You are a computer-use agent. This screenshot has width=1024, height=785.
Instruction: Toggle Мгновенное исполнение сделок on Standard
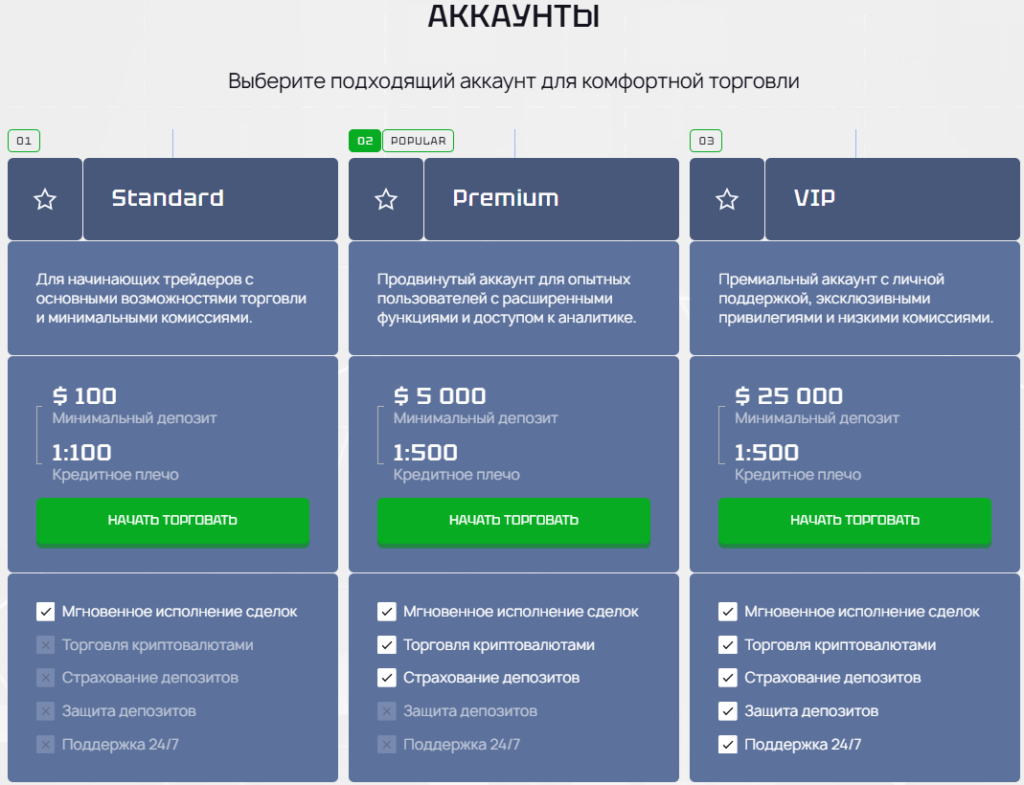point(45,611)
